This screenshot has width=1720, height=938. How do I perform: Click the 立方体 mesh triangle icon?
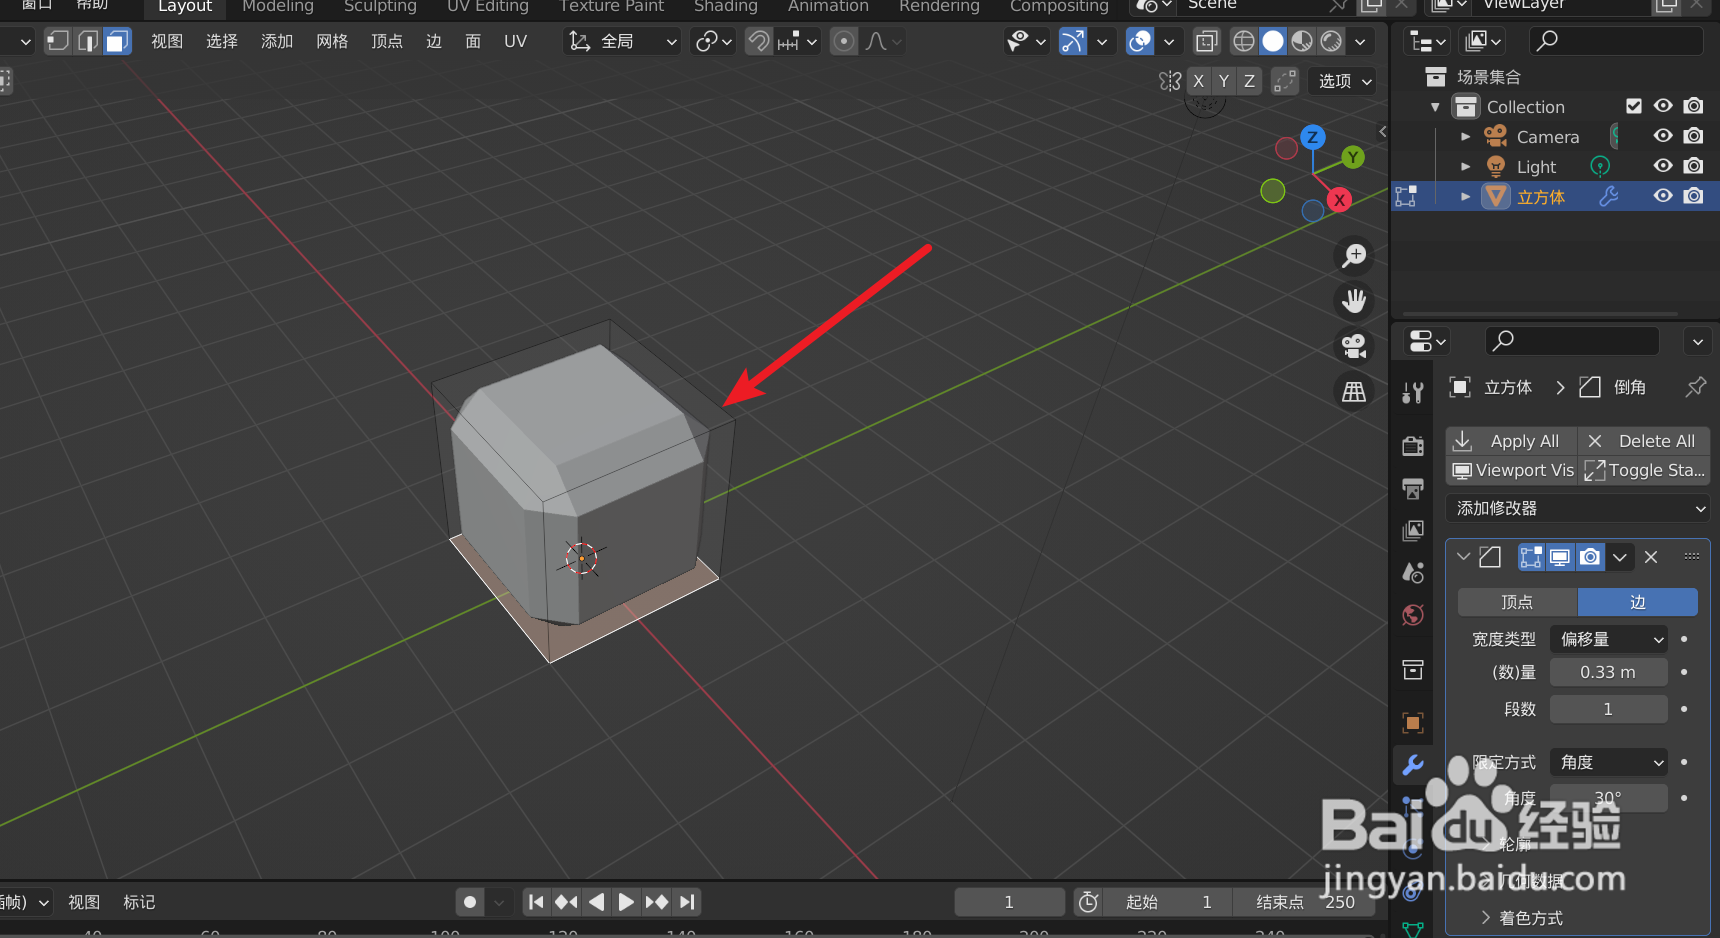click(1496, 196)
